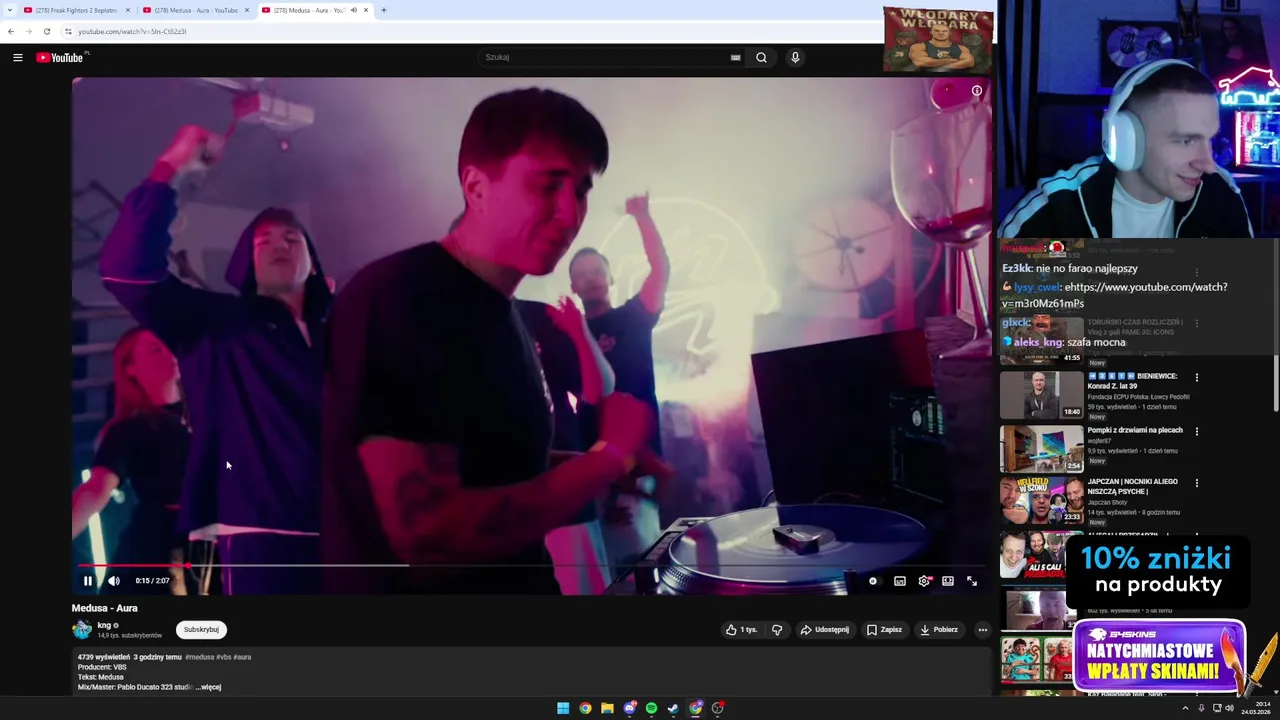The width and height of the screenshot is (1280, 720).
Task: Open a new browser tab
Action: point(384,10)
